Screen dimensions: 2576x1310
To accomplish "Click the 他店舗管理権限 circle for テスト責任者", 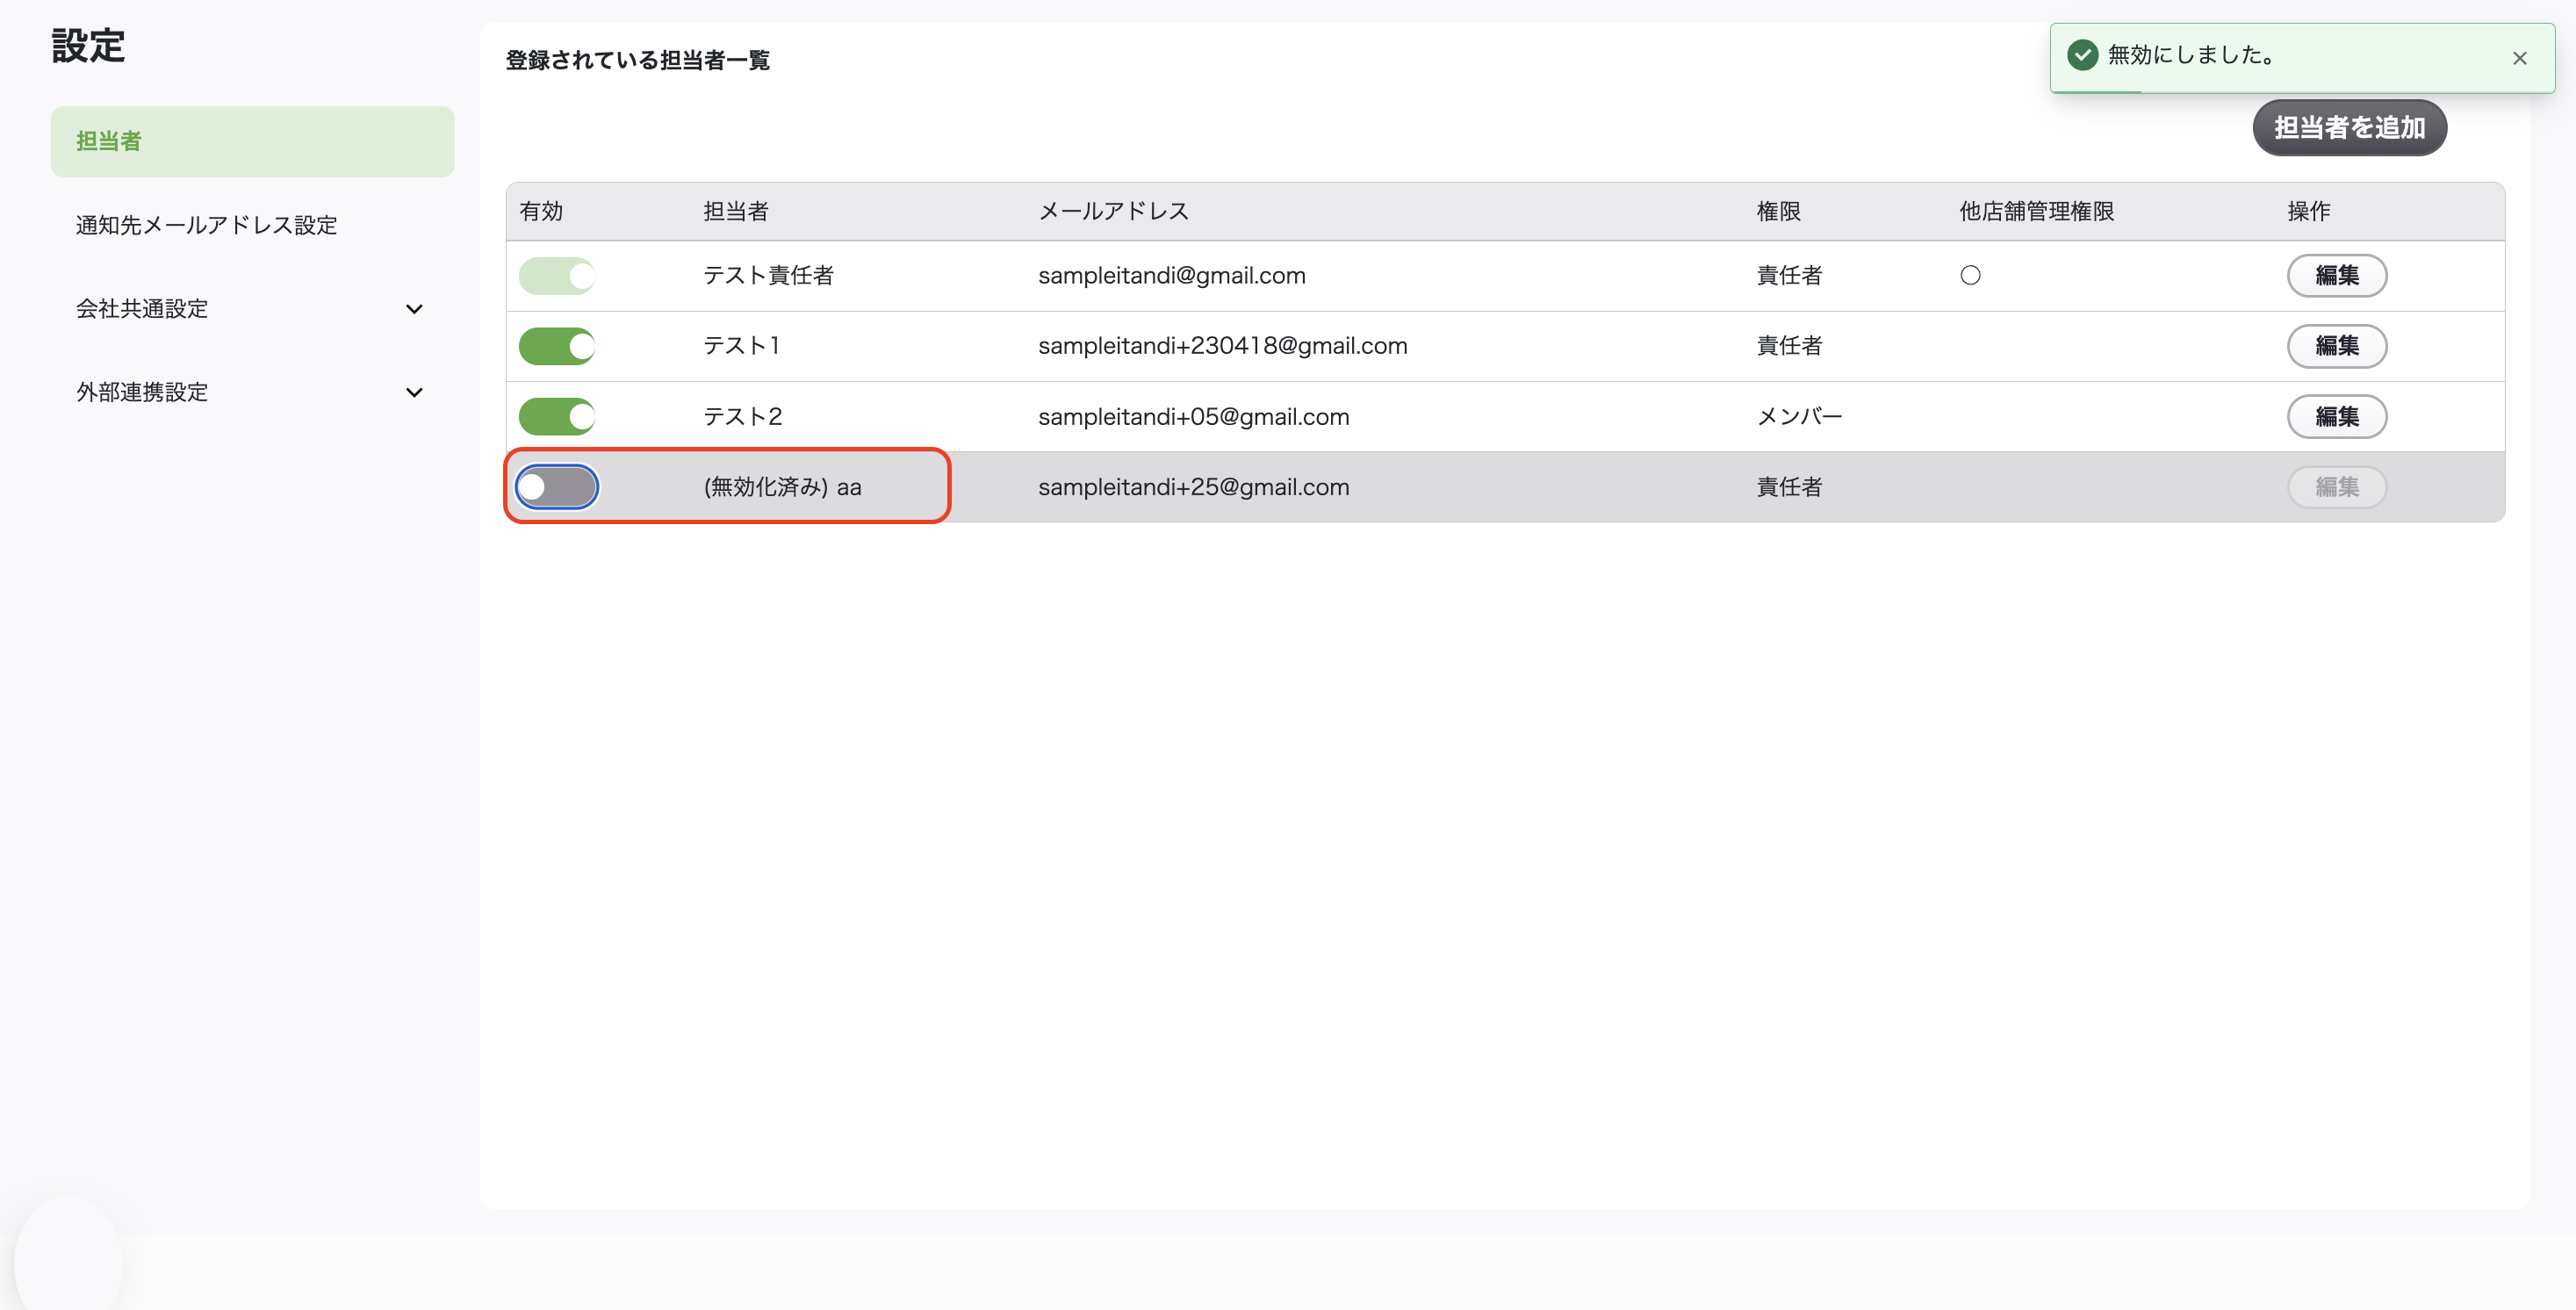I will click(1970, 276).
